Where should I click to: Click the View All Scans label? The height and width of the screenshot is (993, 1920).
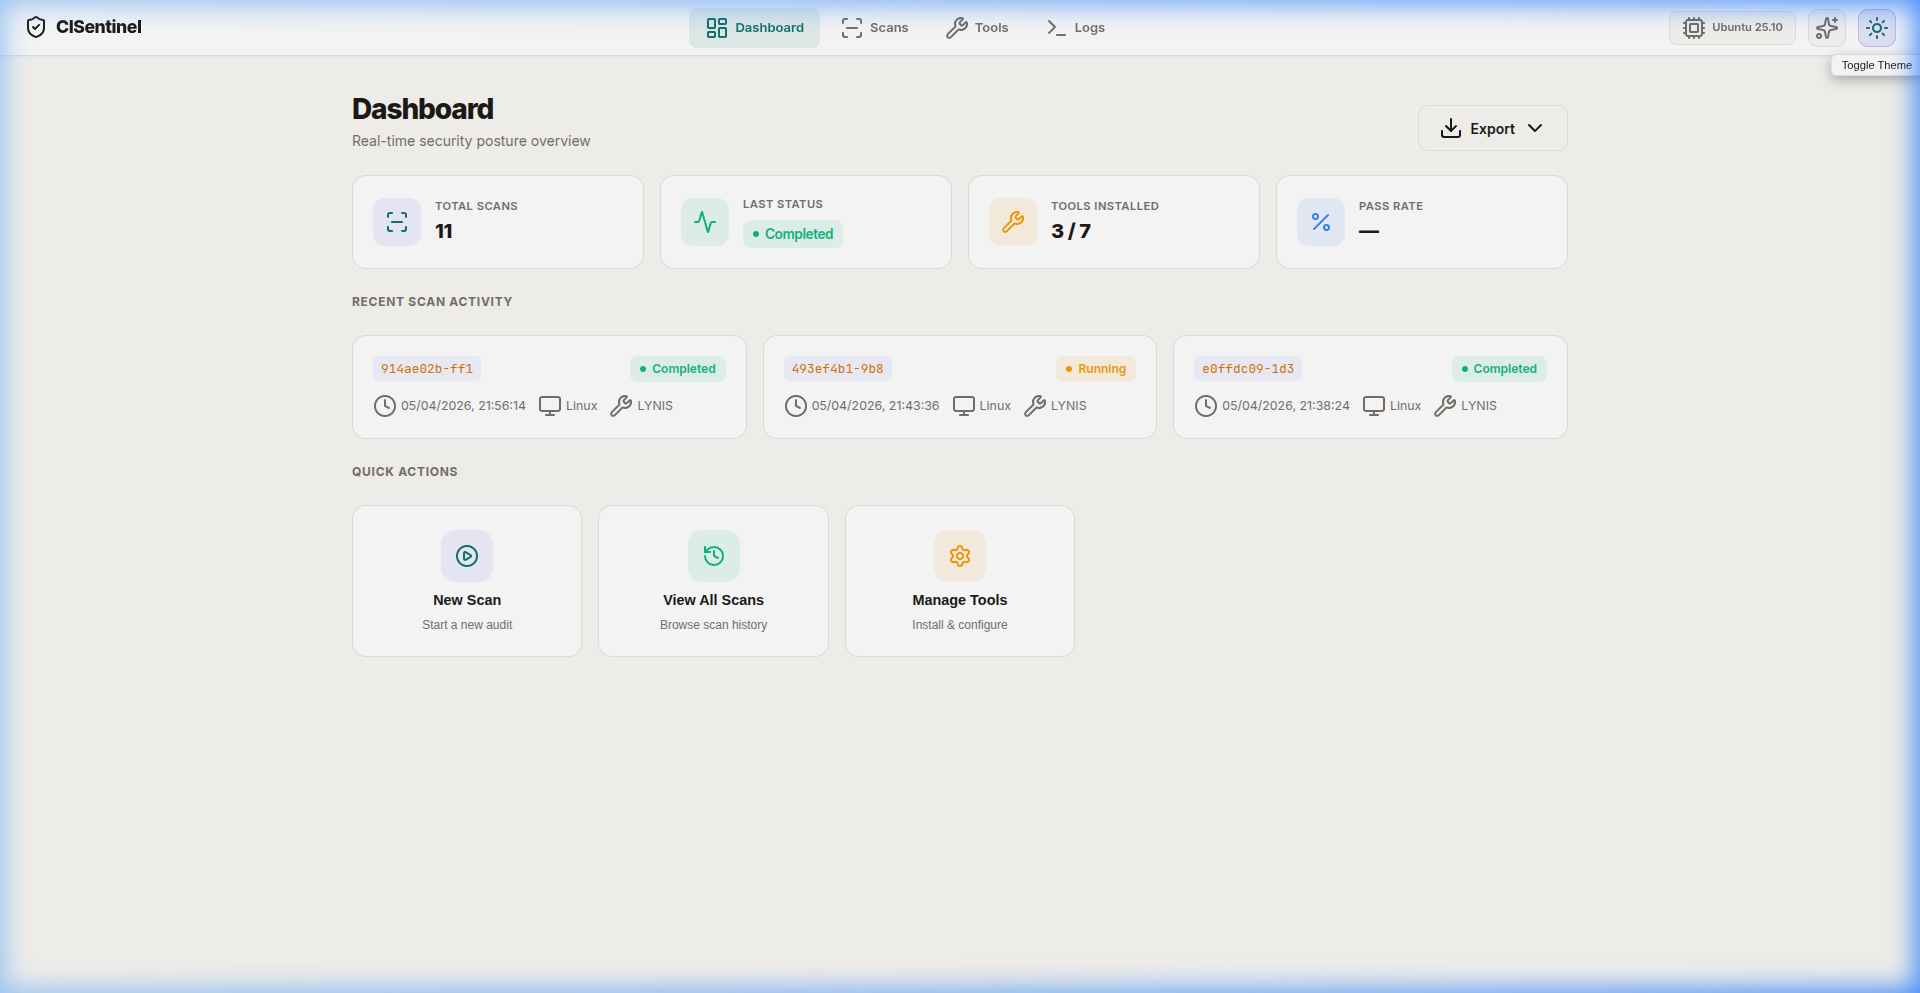click(713, 600)
